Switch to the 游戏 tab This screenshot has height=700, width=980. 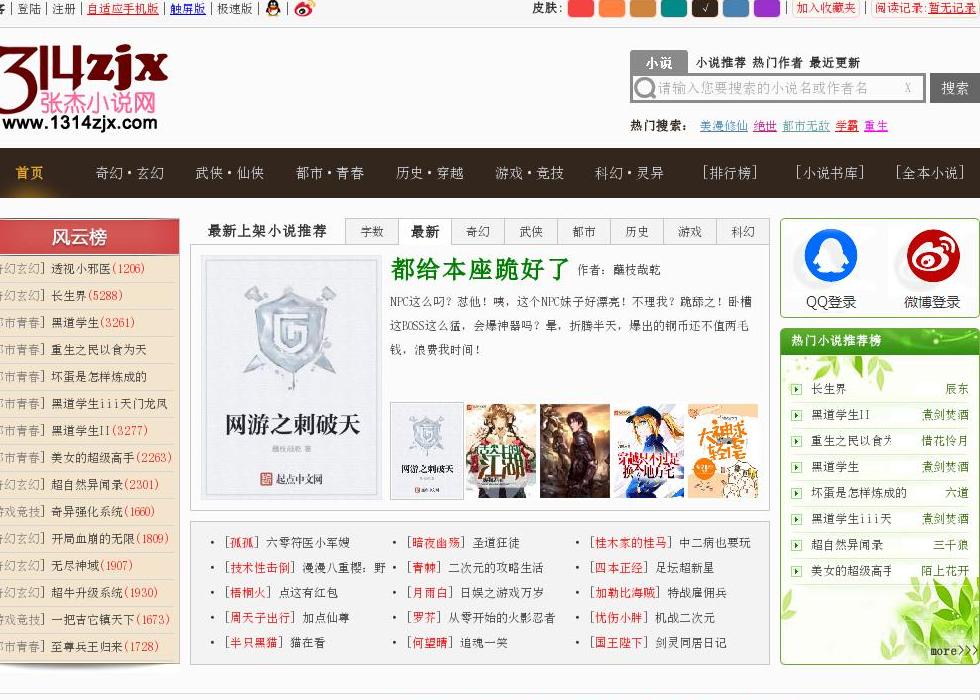tap(690, 232)
